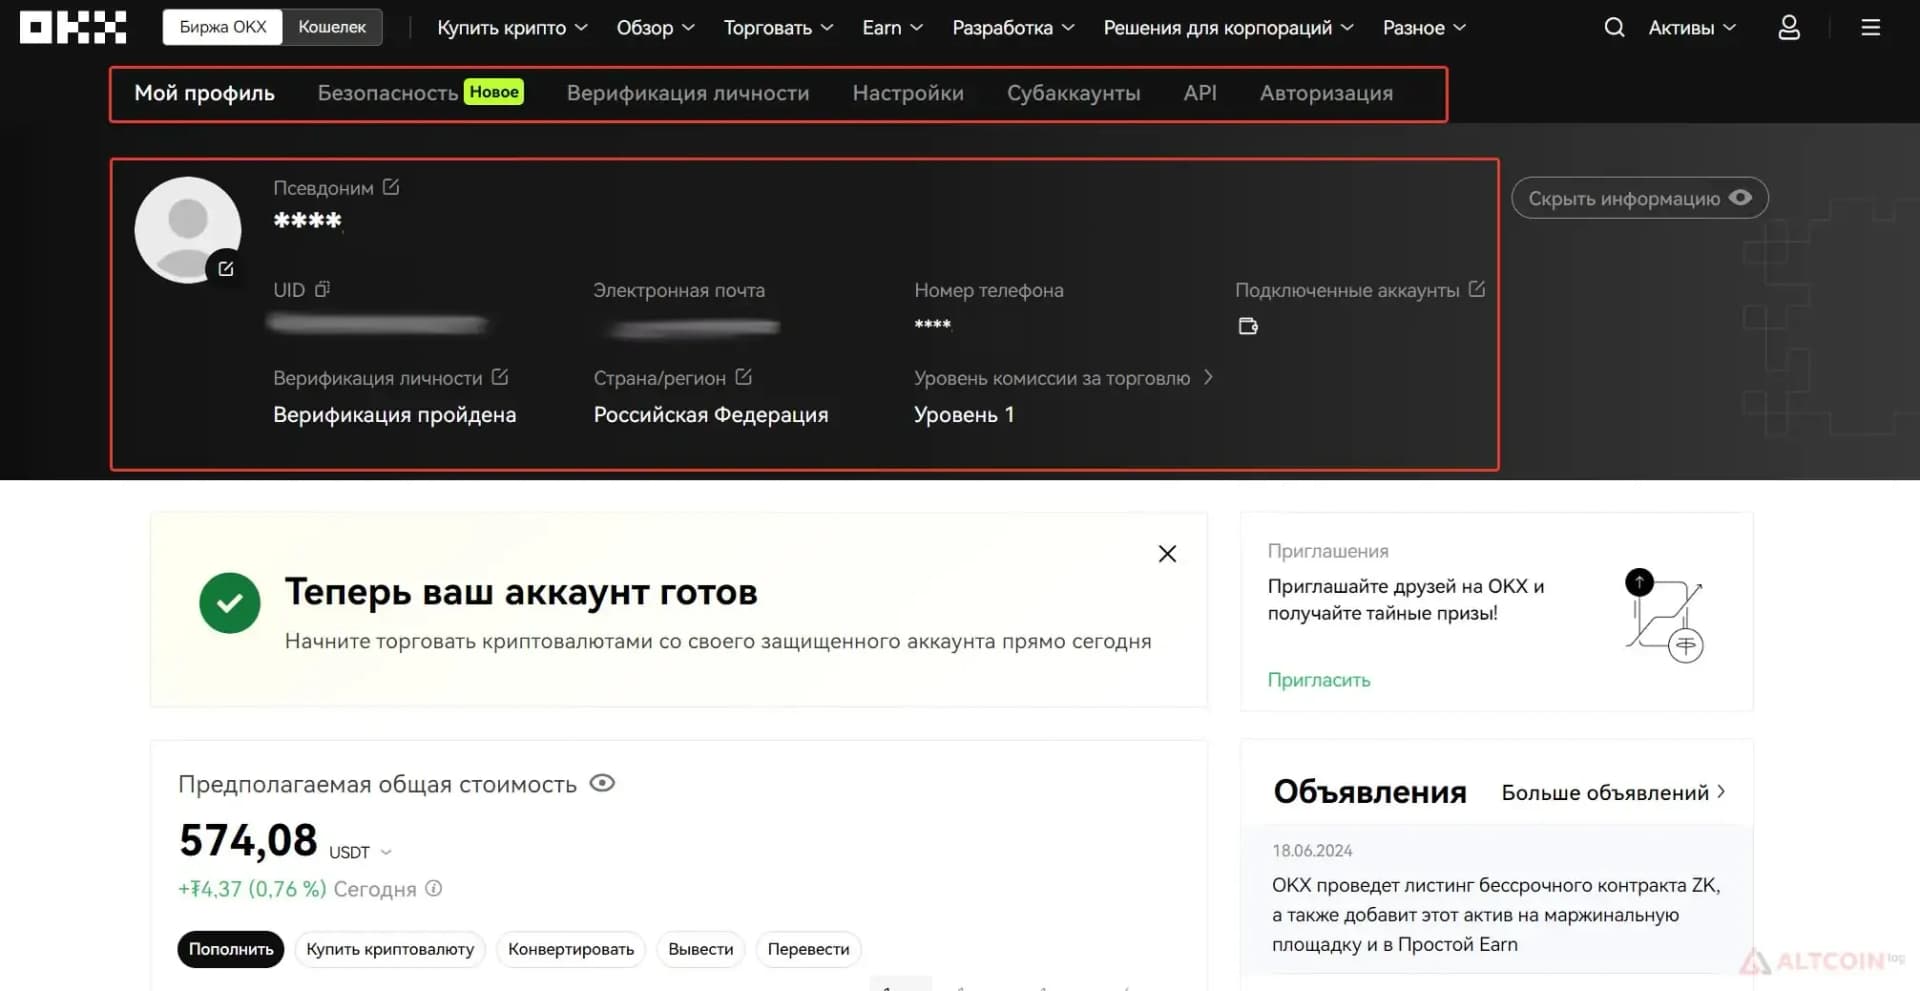Open Больше объявлений link

pyautogui.click(x=1614, y=792)
